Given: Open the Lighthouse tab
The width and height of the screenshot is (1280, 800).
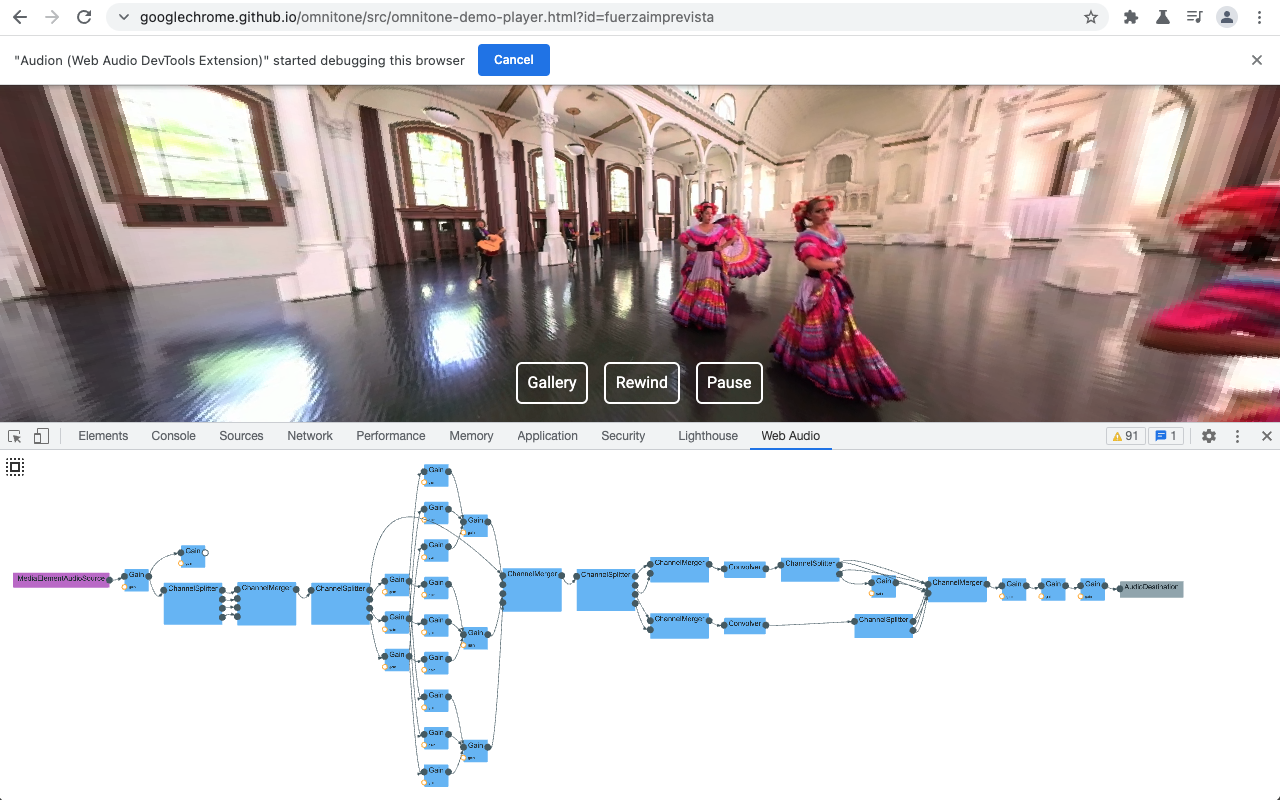Looking at the screenshot, I should pyautogui.click(x=708, y=436).
